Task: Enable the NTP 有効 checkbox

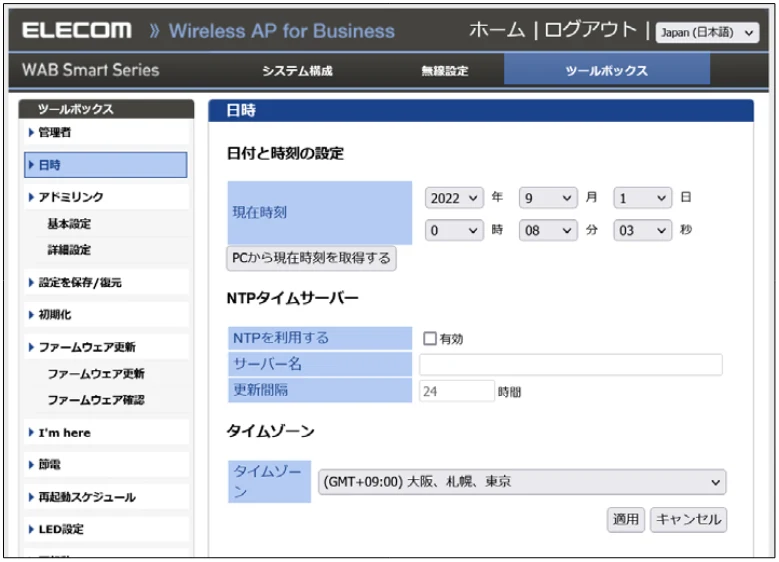Action: (x=430, y=339)
